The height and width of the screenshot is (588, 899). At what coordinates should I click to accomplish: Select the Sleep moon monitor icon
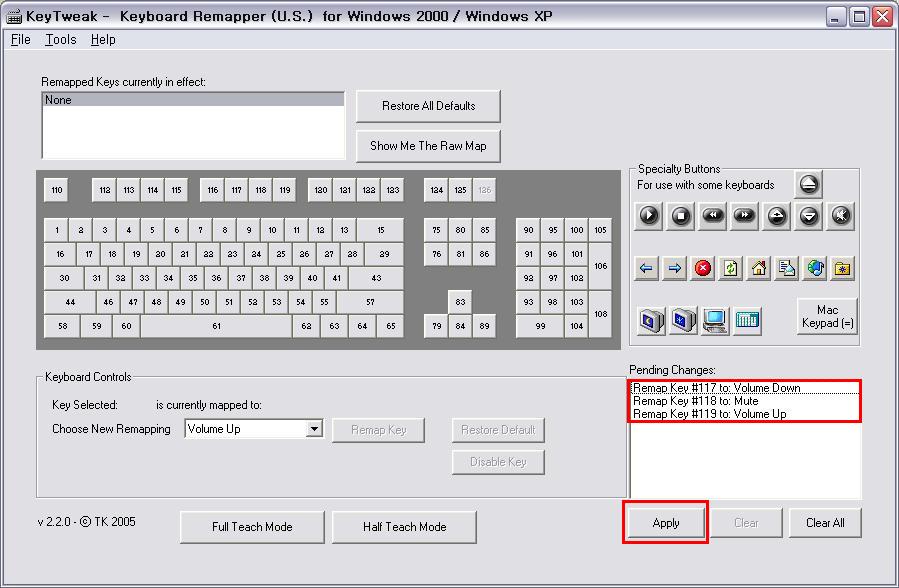[x=651, y=320]
